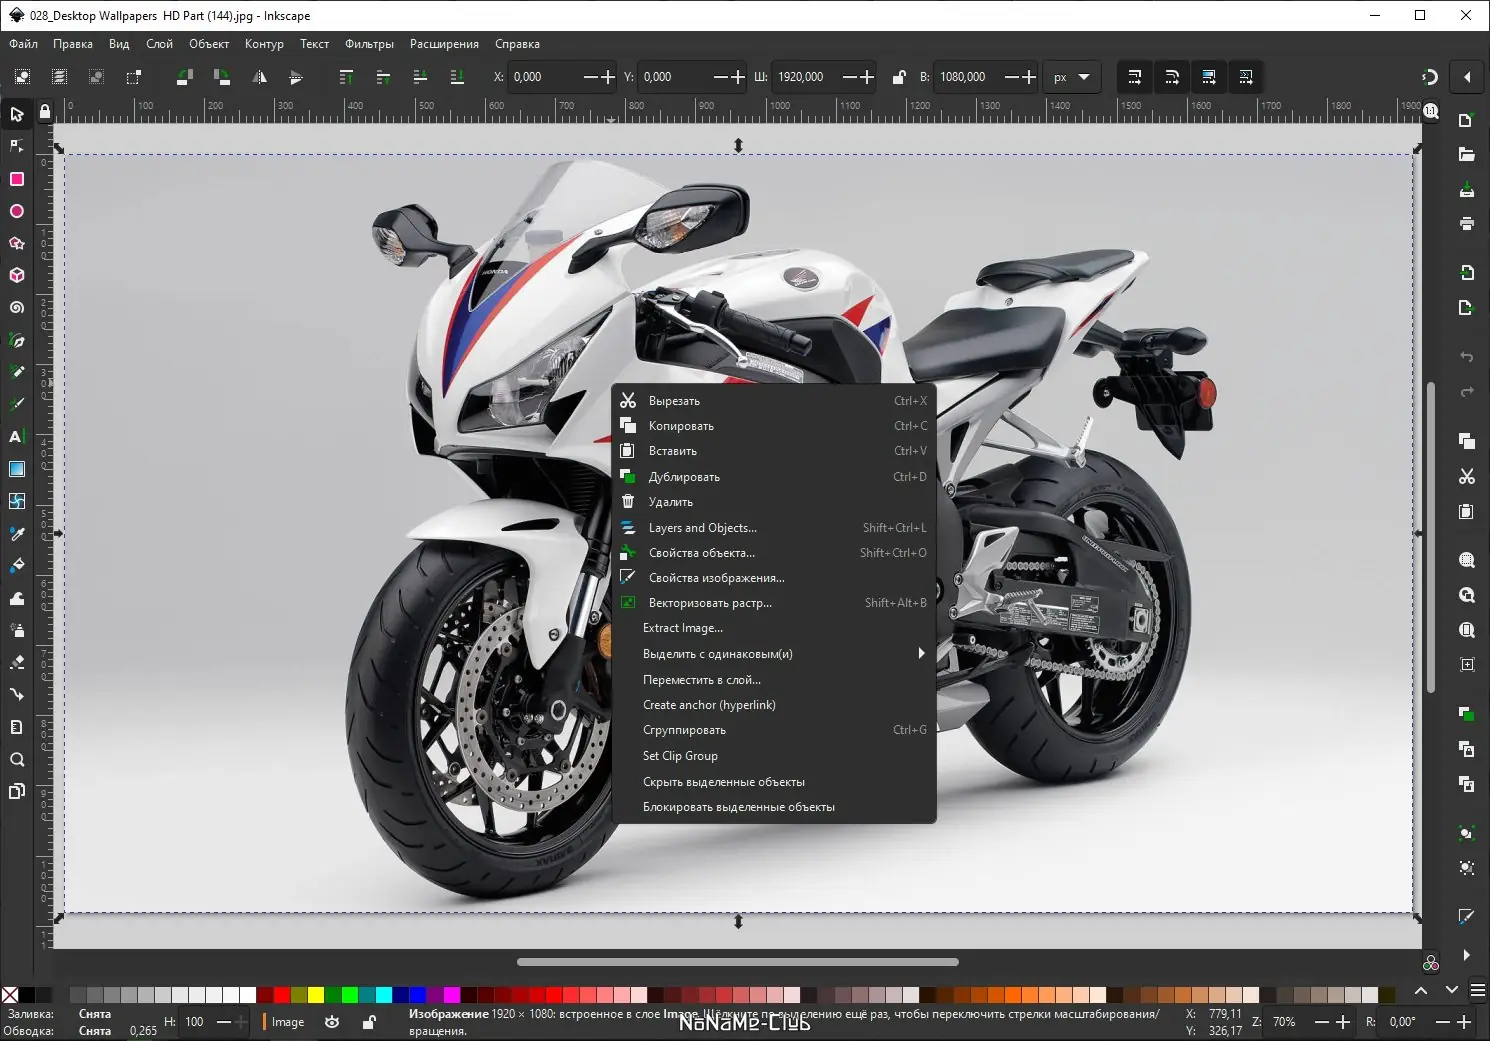
Task: Select the Paint bucket fill tool
Action: 17,565
